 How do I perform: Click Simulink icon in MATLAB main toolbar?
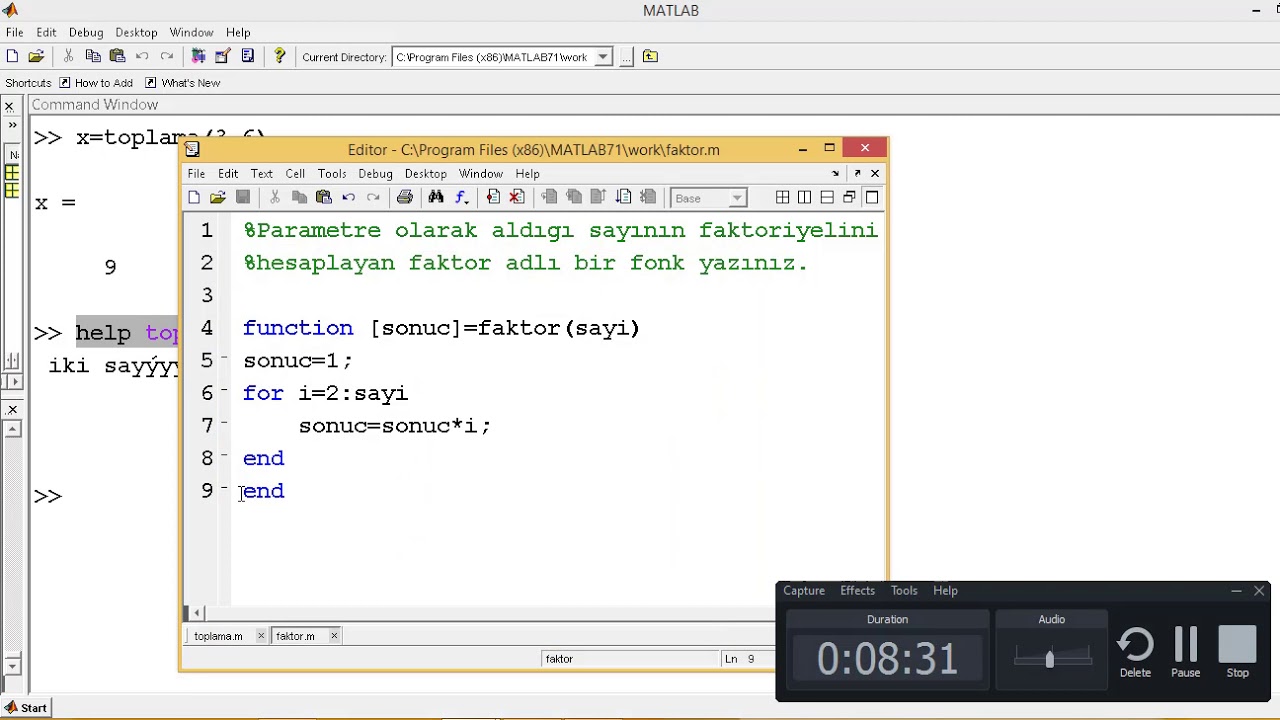coord(198,57)
